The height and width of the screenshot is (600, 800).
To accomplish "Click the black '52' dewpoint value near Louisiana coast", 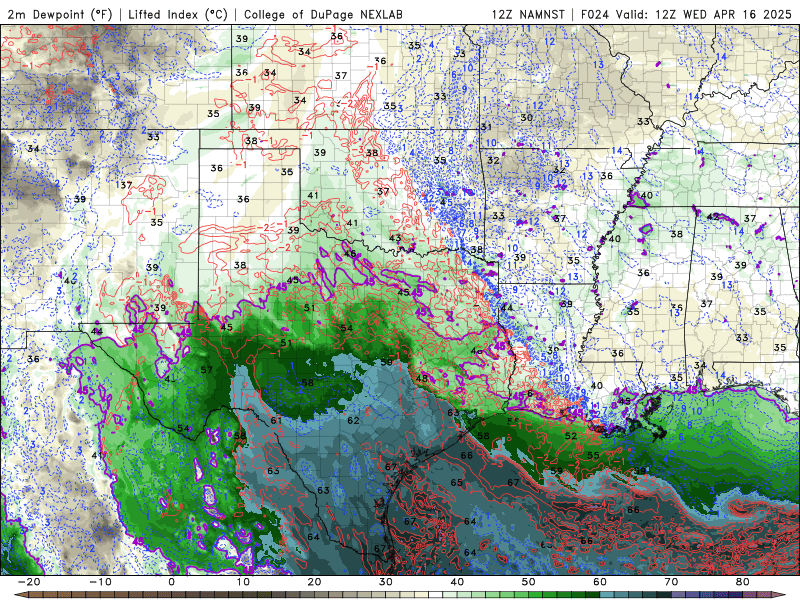I will 571,436.
